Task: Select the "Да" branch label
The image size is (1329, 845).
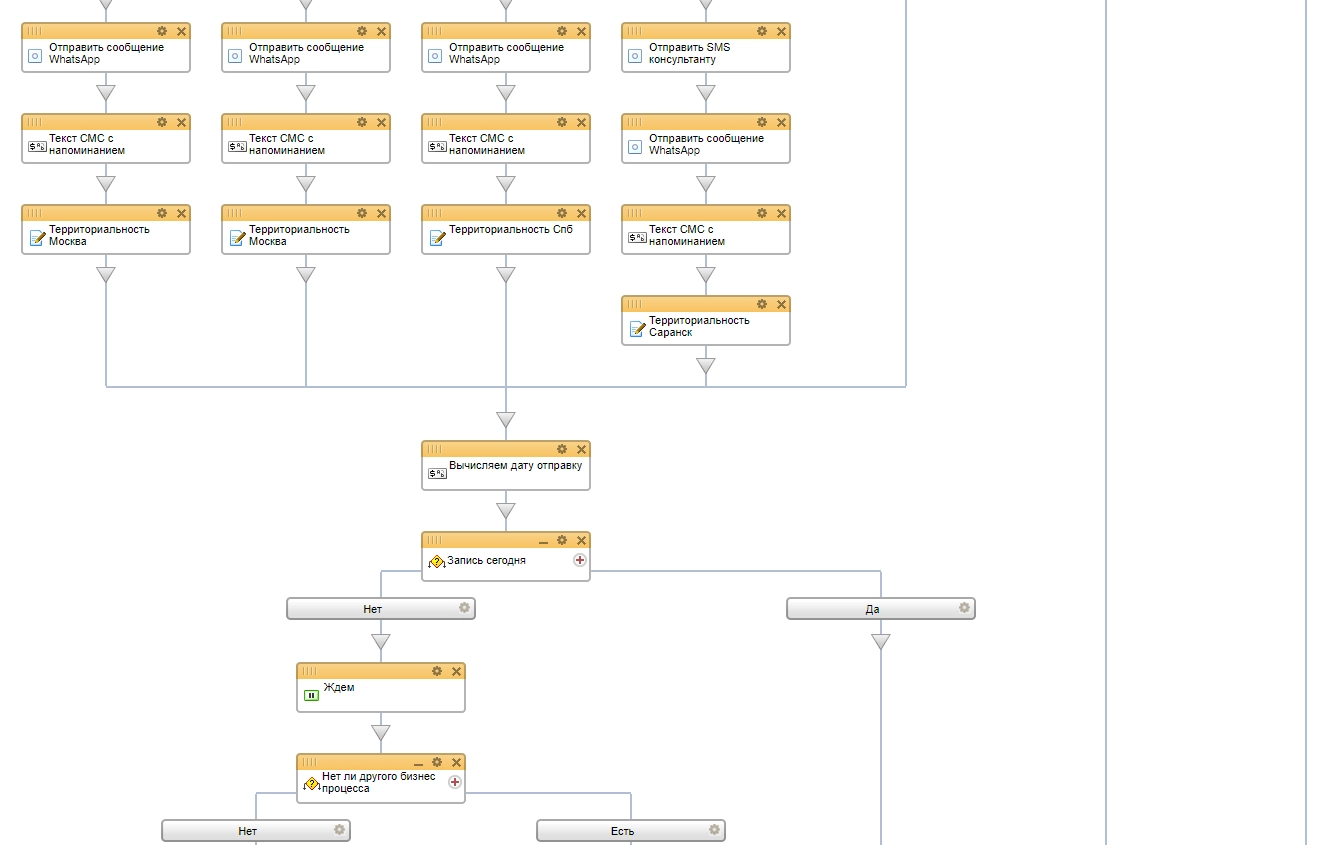Action: (x=872, y=609)
